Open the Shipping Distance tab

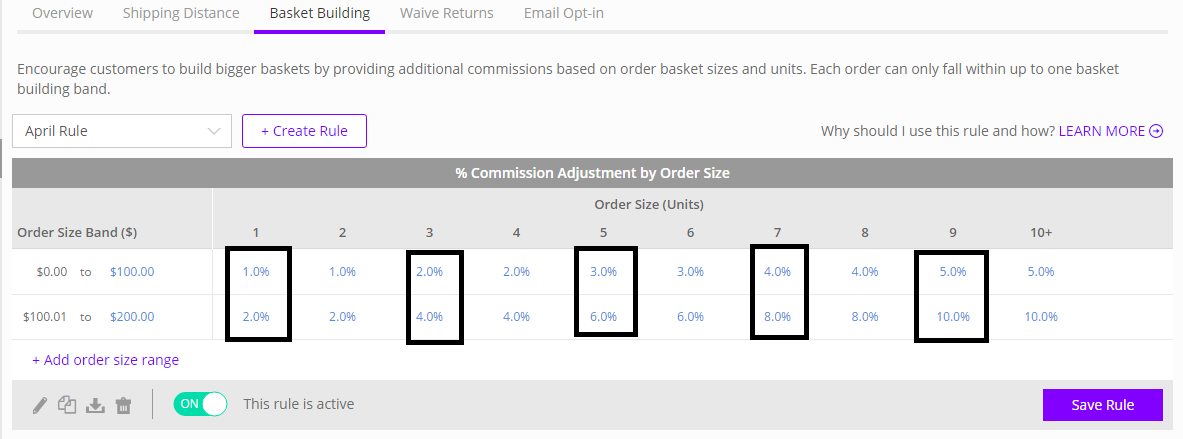[181, 13]
